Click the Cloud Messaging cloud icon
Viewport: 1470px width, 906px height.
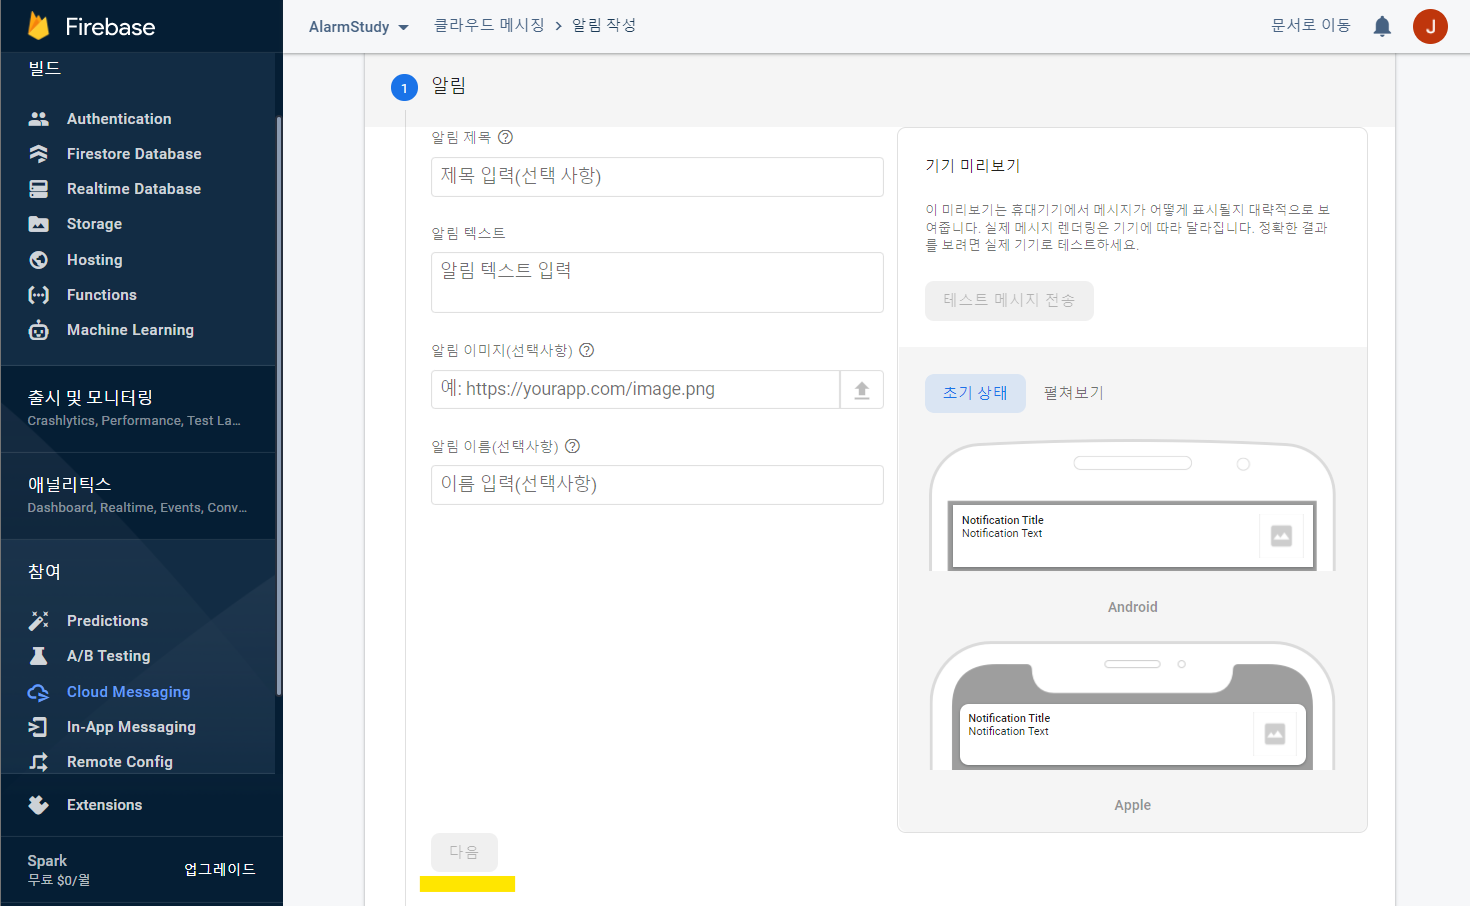39,692
